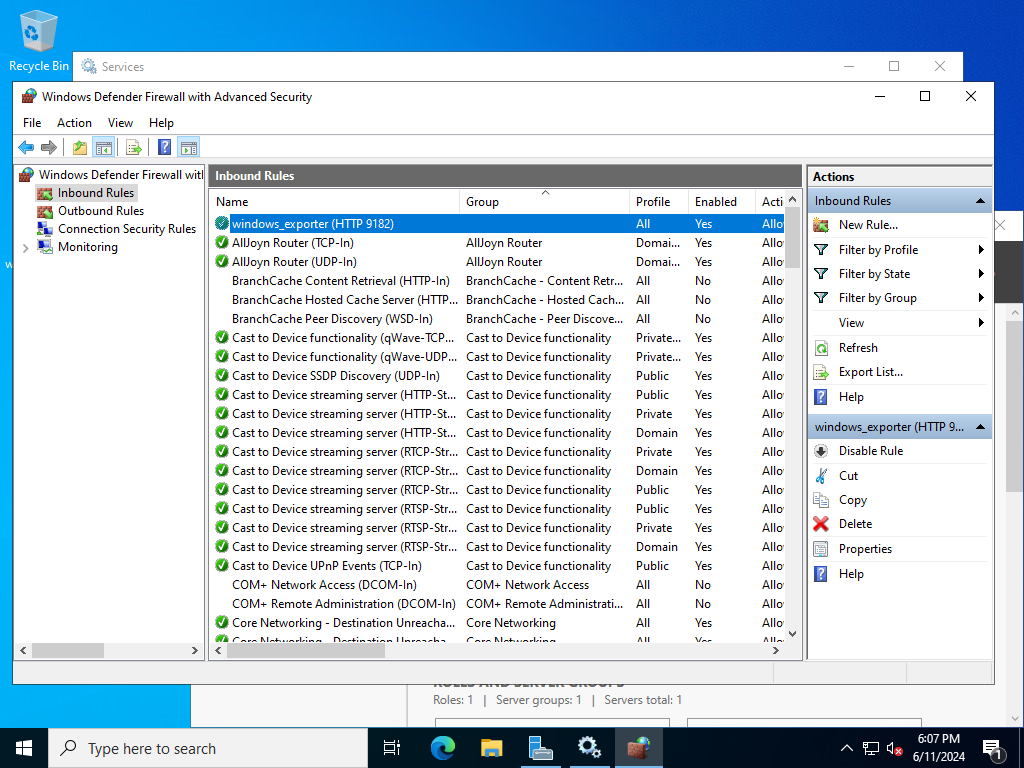The width and height of the screenshot is (1024, 768).
Task: Click the rule list vertical scrollbar down arrow
Action: coord(793,633)
